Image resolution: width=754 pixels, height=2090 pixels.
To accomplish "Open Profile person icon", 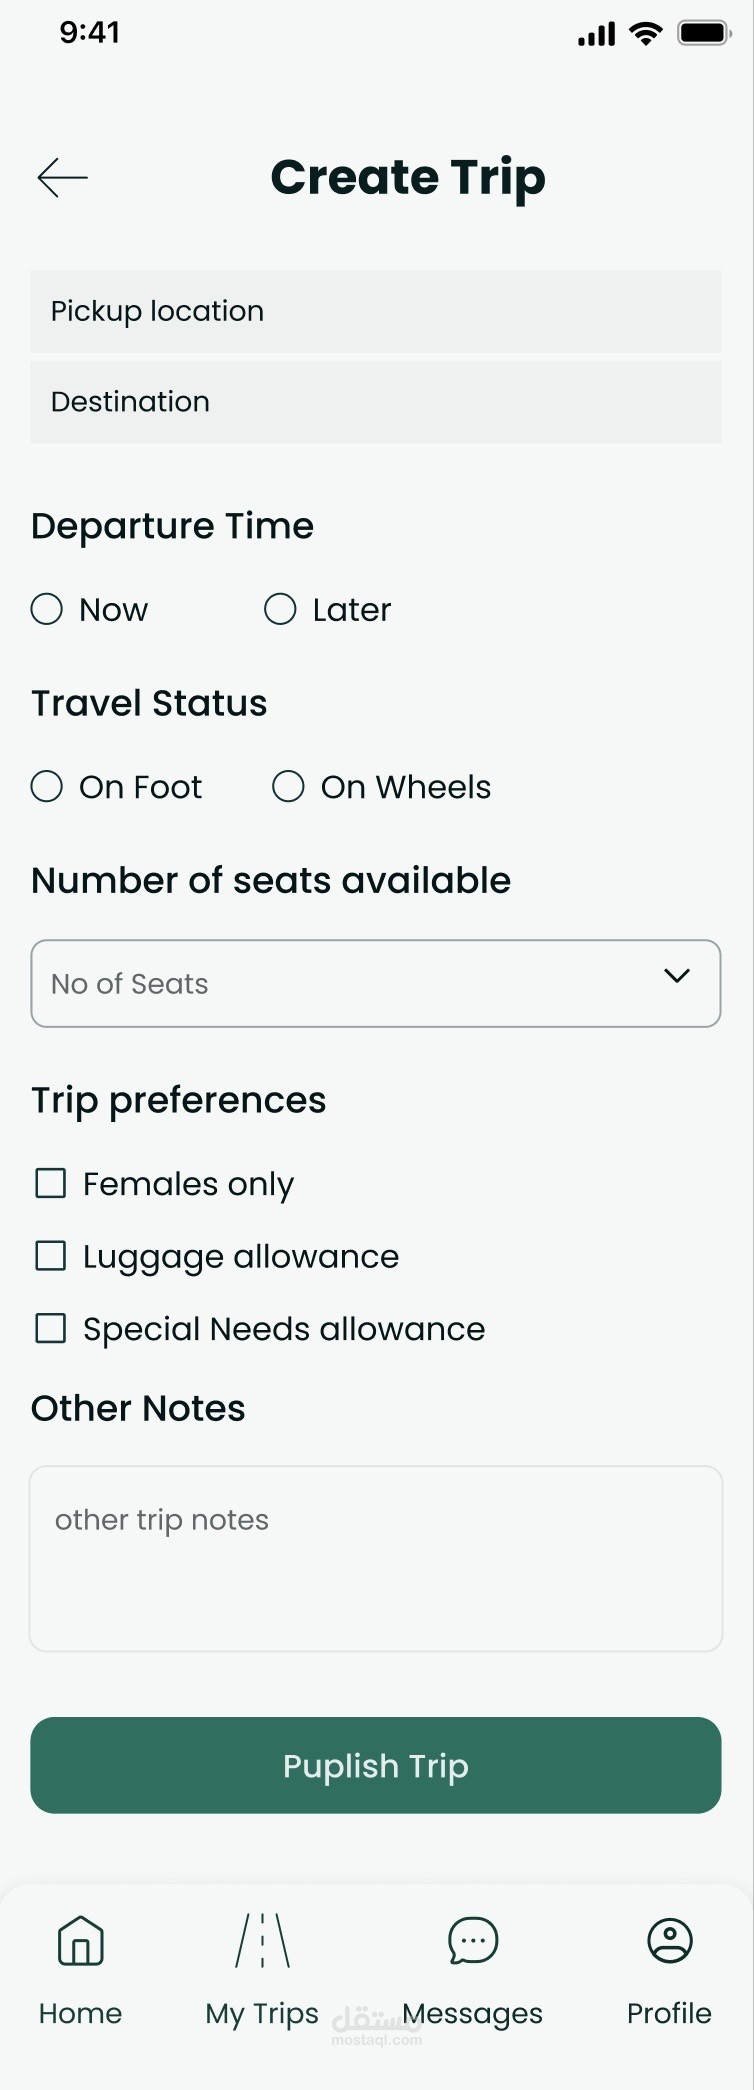I will click(669, 1941).
